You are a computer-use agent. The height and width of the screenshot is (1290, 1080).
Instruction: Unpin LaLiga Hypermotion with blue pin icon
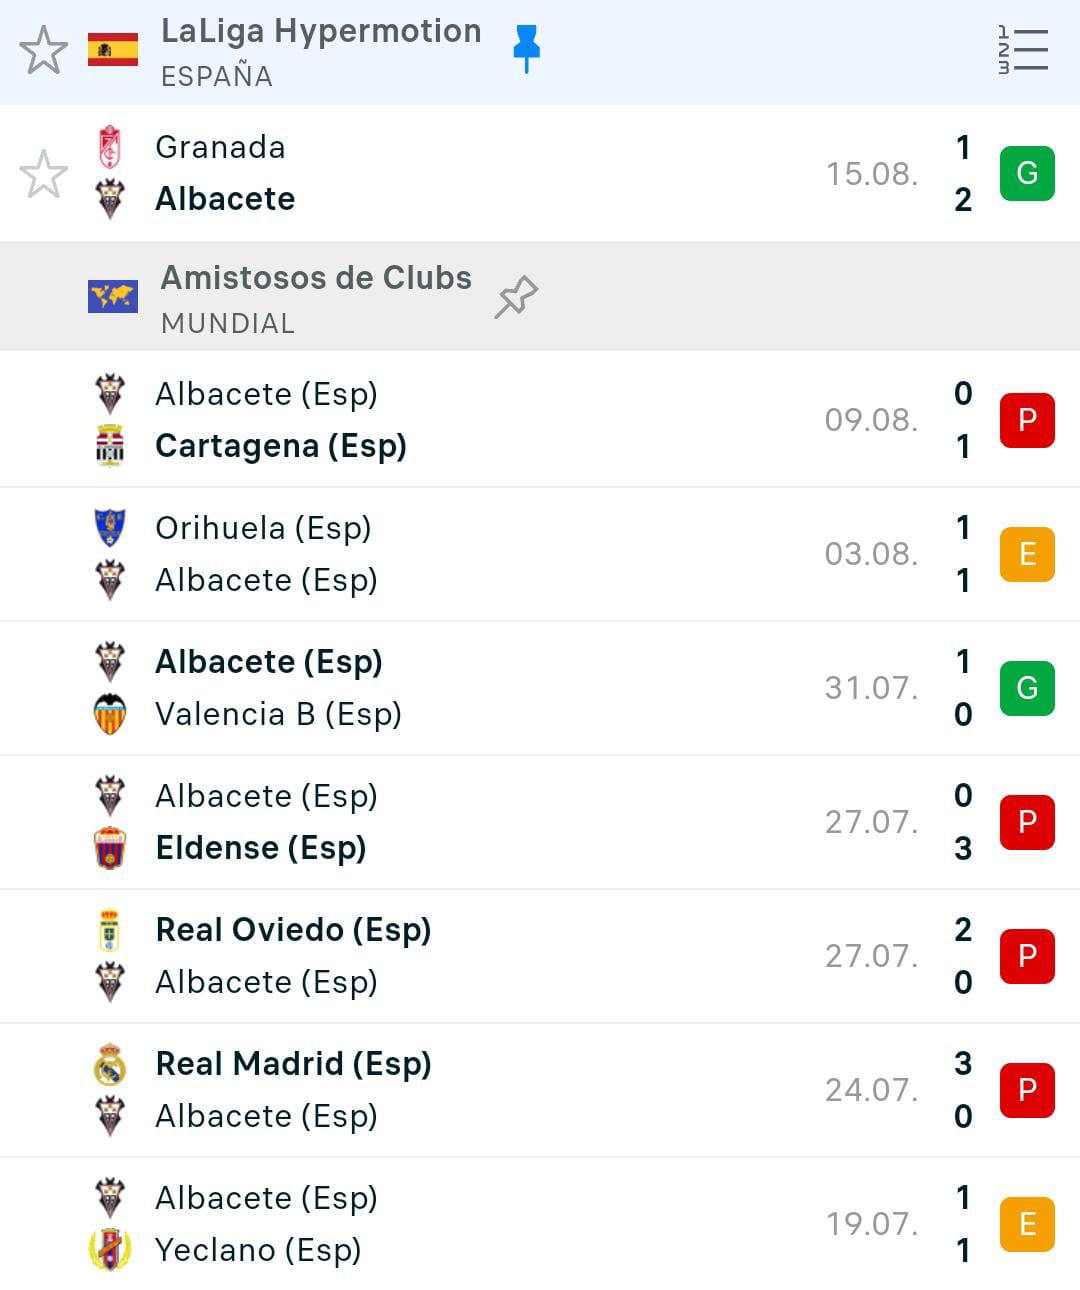pos(526,48)
